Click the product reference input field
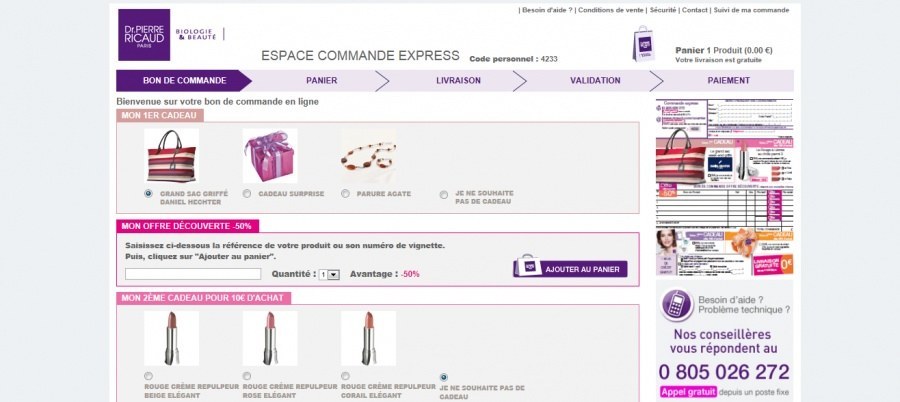Viewport: 900px width, 402px height. pos(193,274)
